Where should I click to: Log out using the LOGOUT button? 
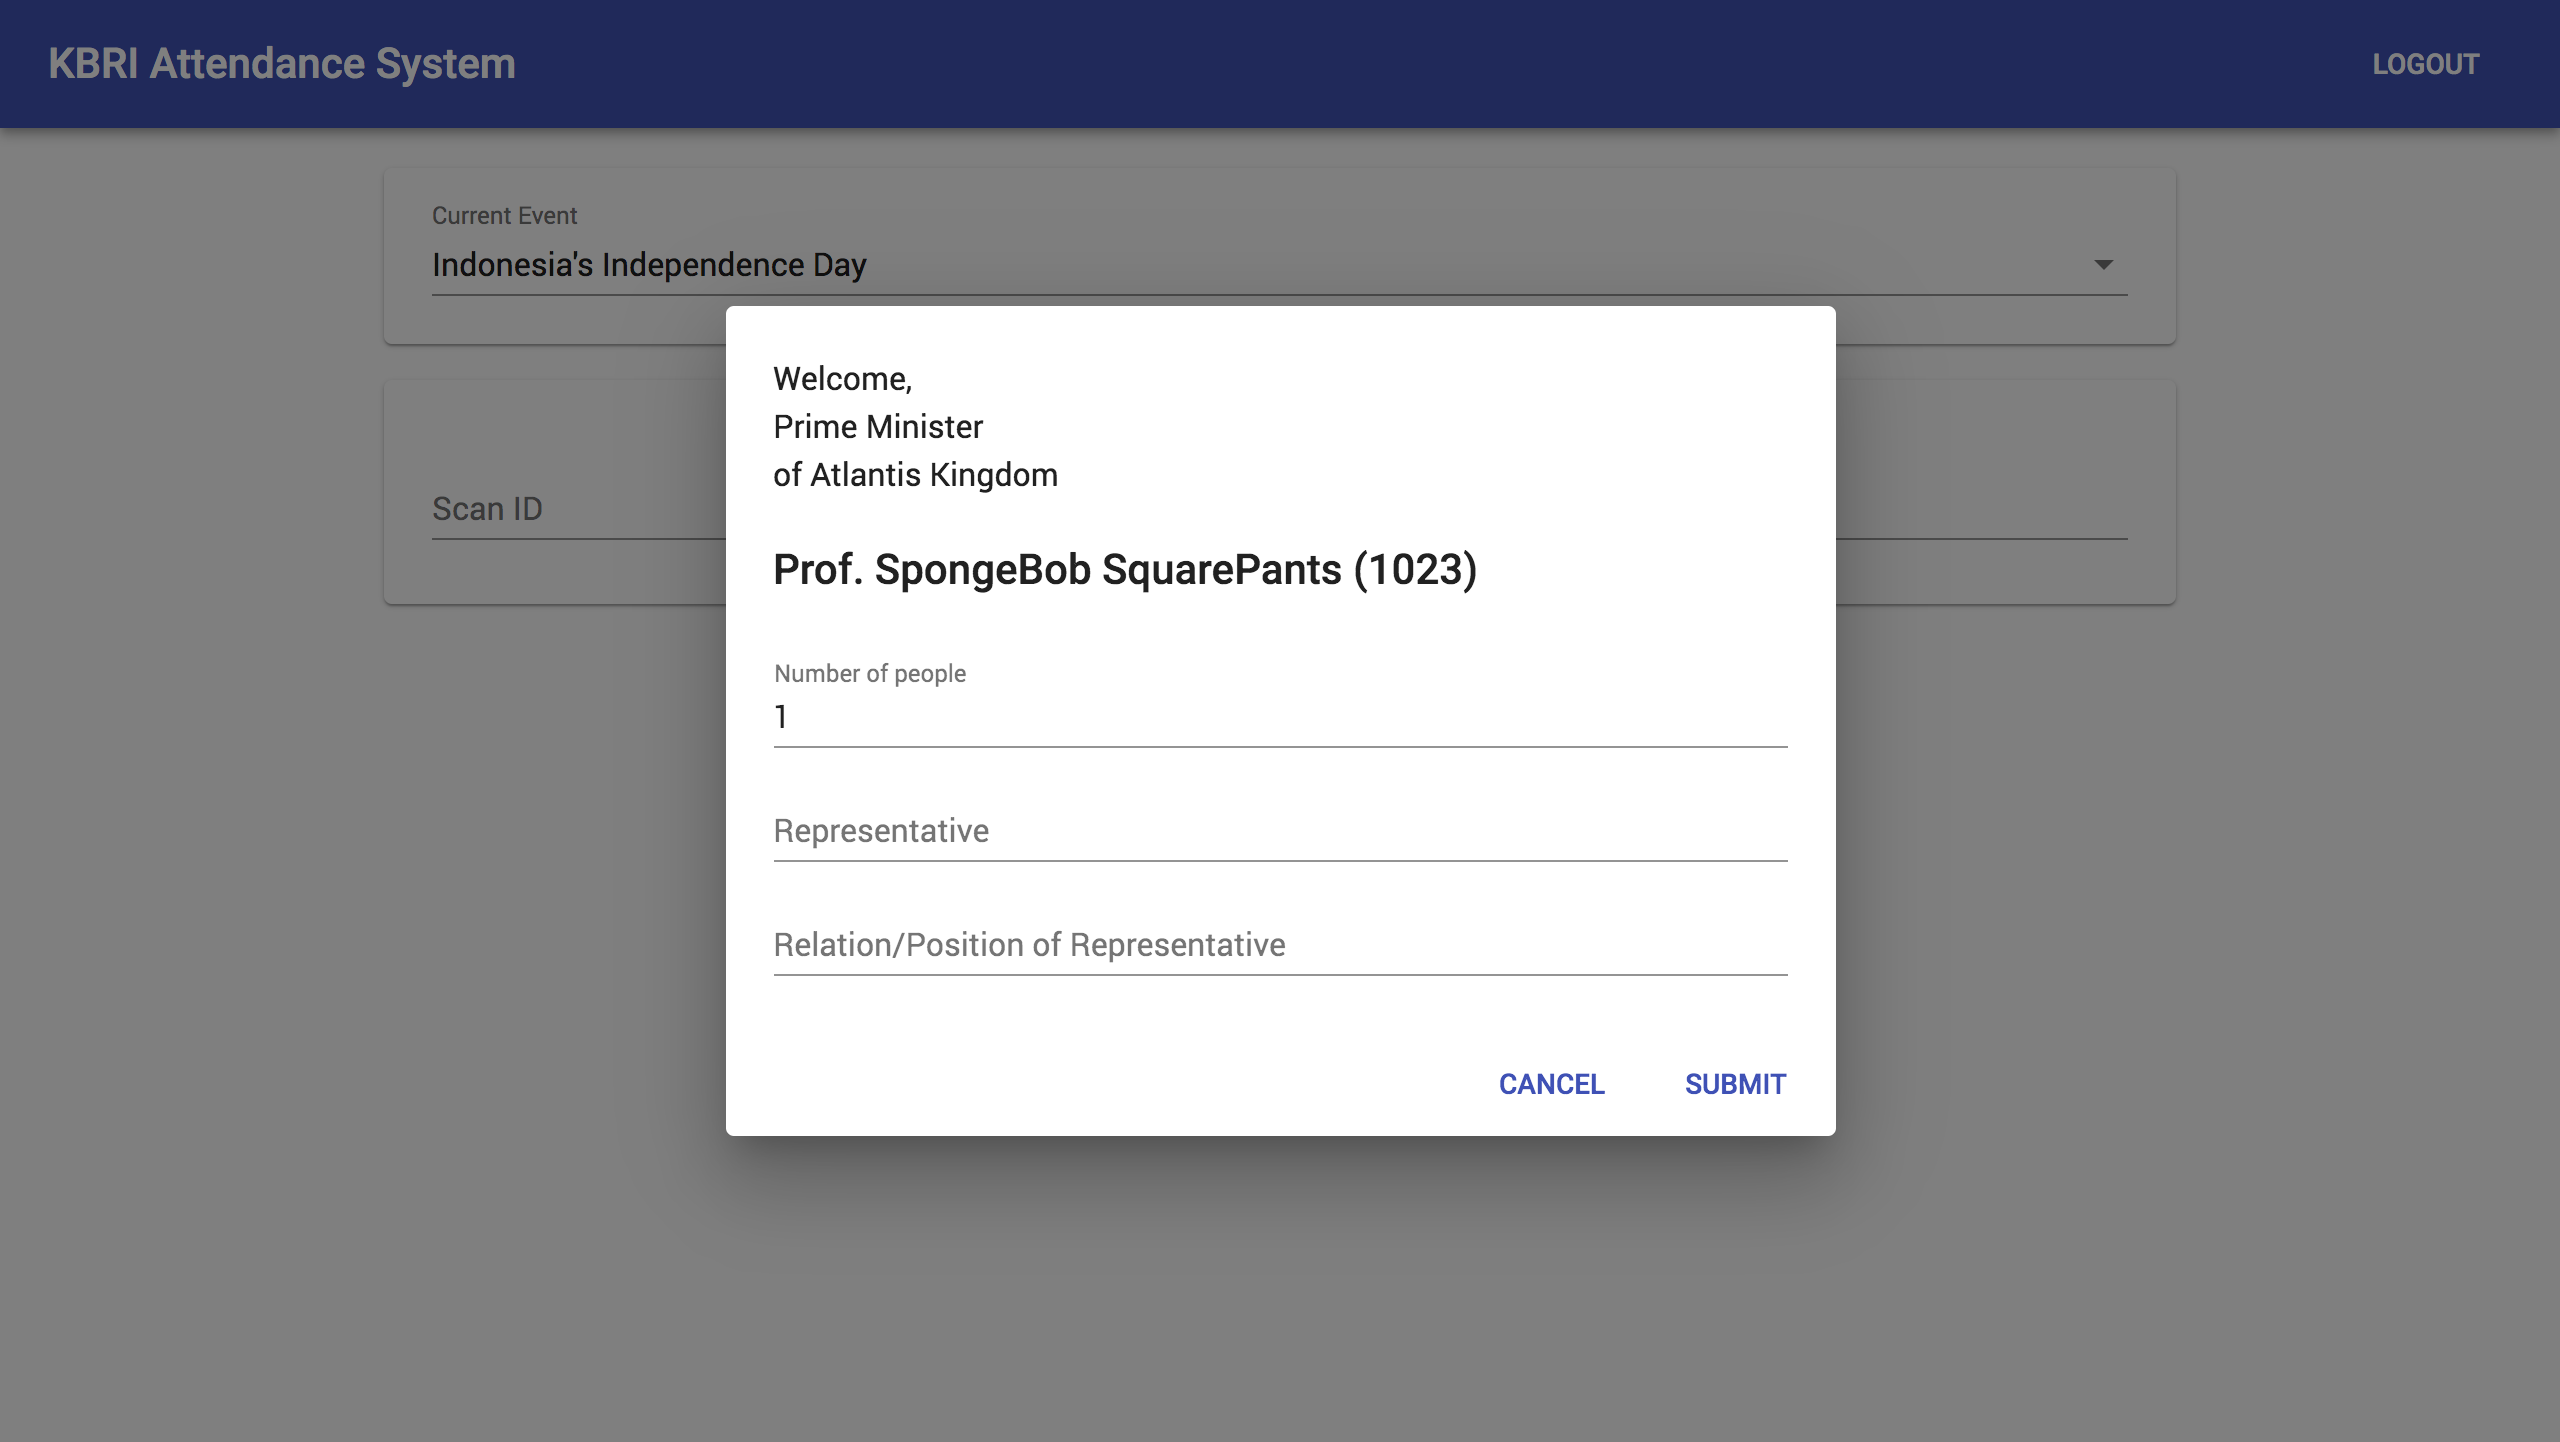click(2425, 64)
